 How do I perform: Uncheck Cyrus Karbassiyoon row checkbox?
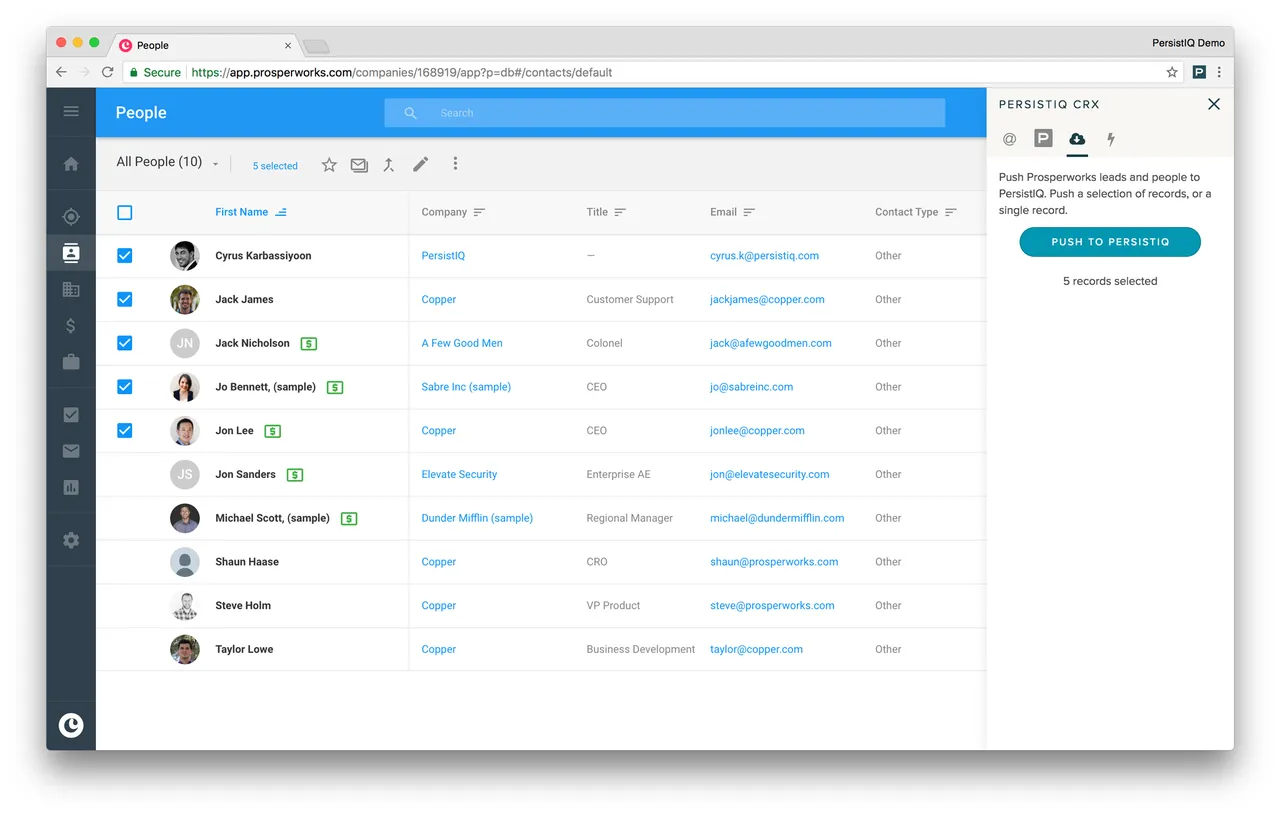124,256
